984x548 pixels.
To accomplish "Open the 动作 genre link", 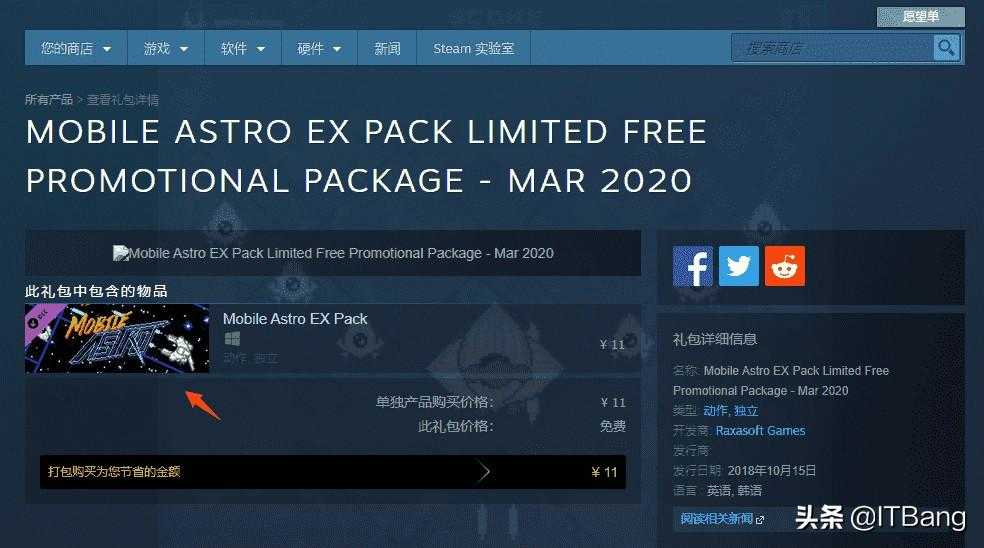I will [x=715, y=411].
